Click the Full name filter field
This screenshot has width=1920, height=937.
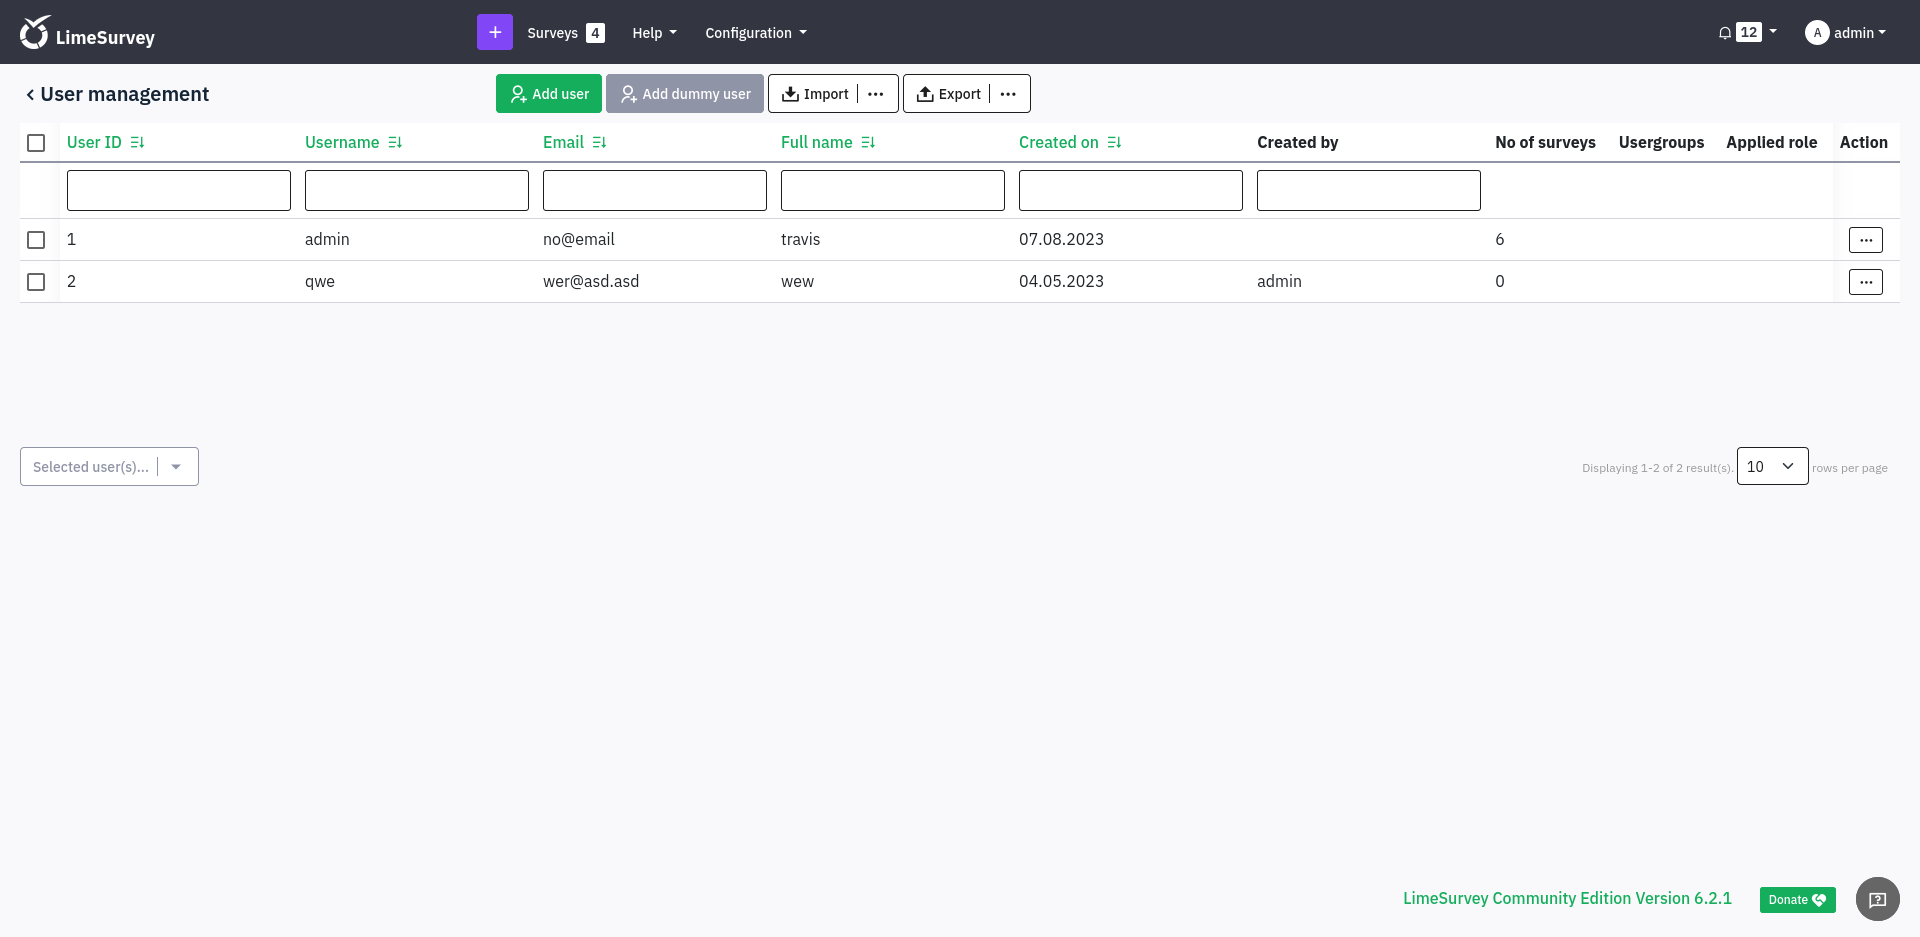pyautogui.click(x=892, y=190)
